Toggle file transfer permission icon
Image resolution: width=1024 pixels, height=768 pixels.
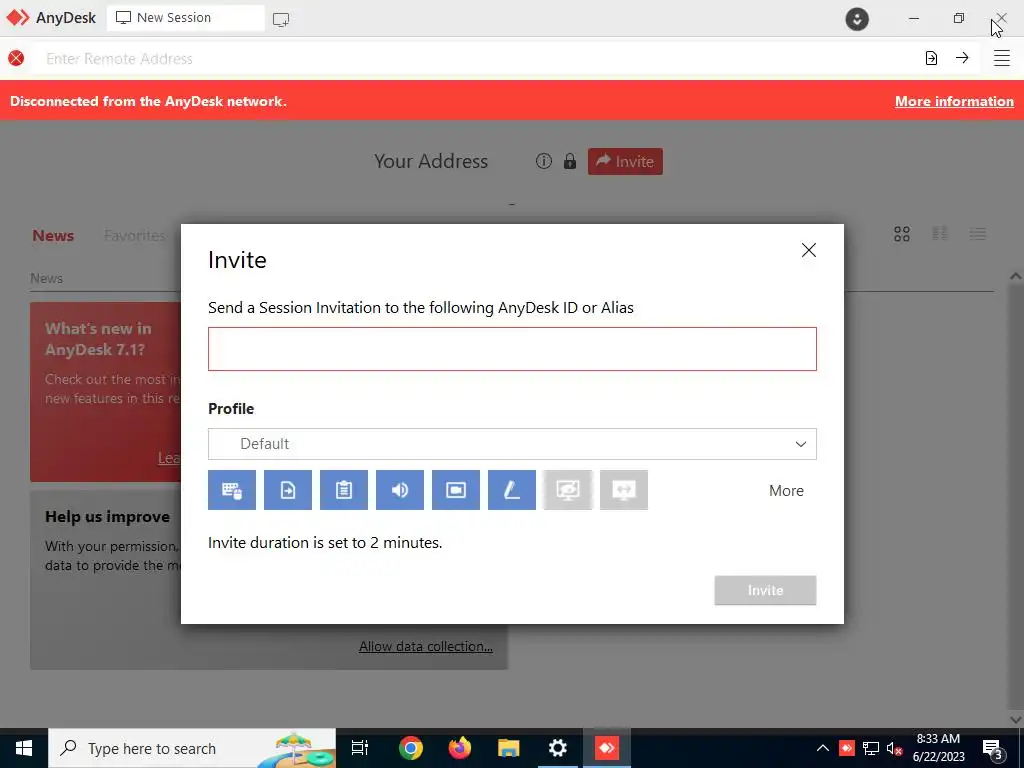coord(288,490)
